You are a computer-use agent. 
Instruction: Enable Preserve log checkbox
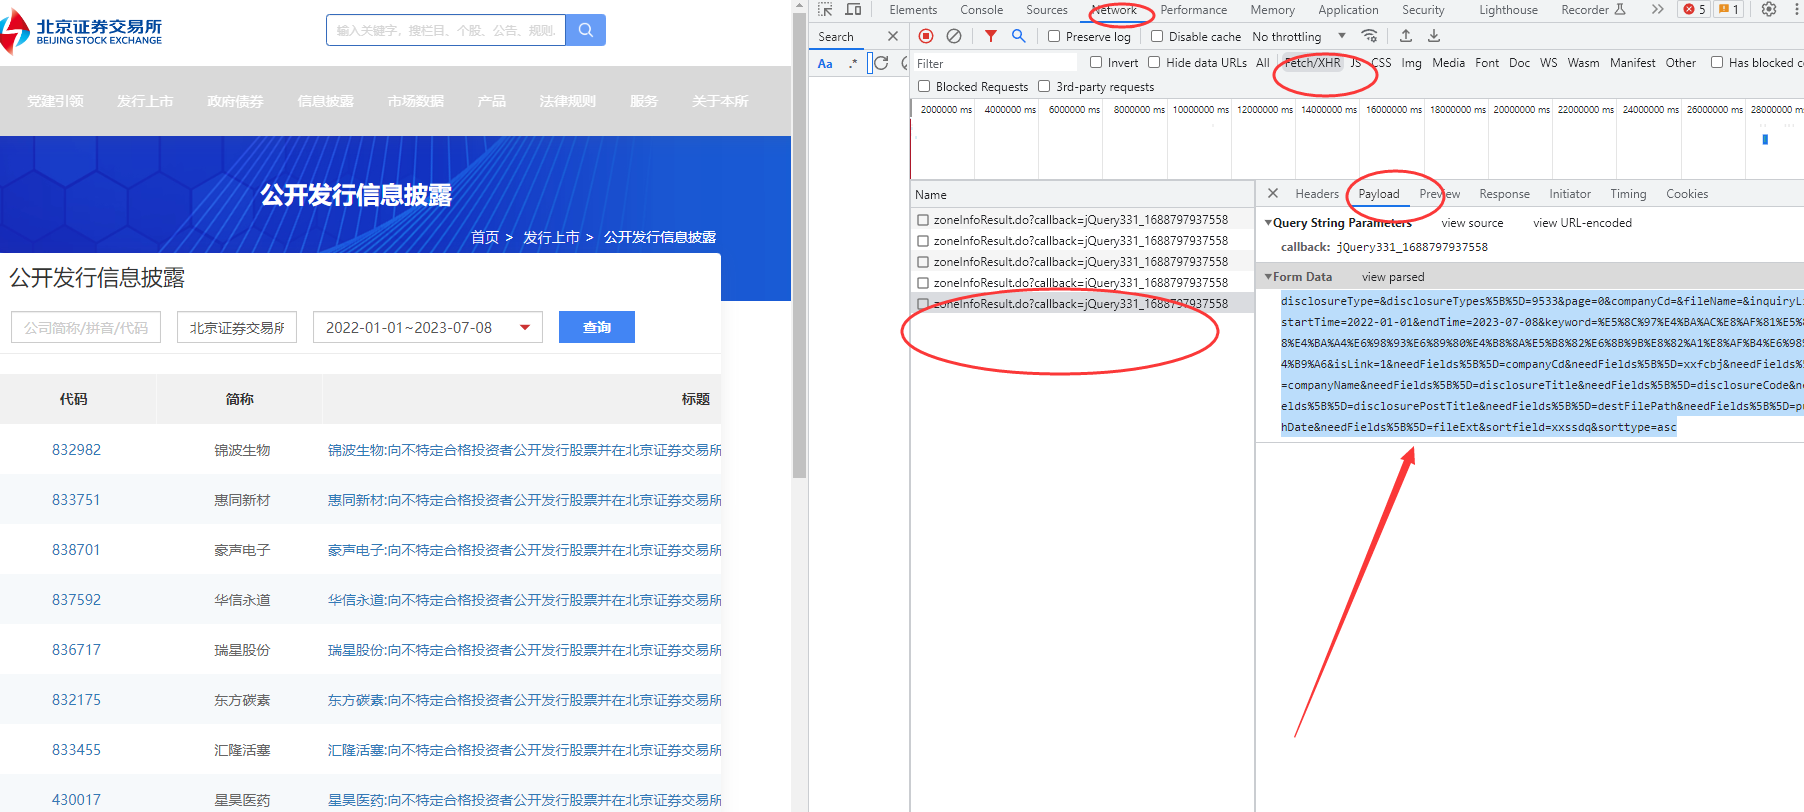pyautogui.click(x=1054, y=37)
